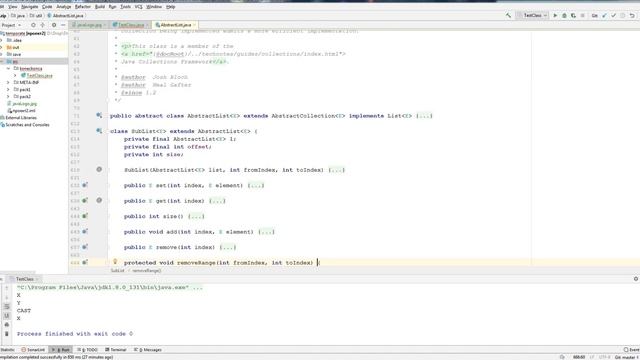Click gutter icon beside AbstractList class declaration
The height and width of the screenshot is (360, 640).
coord(99,116)
